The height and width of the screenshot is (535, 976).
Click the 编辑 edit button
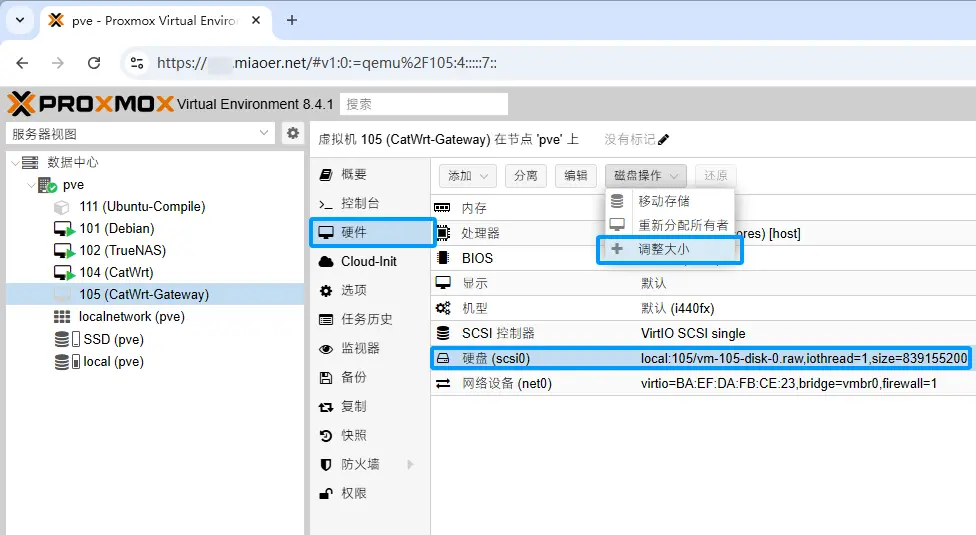pos(576,176)
